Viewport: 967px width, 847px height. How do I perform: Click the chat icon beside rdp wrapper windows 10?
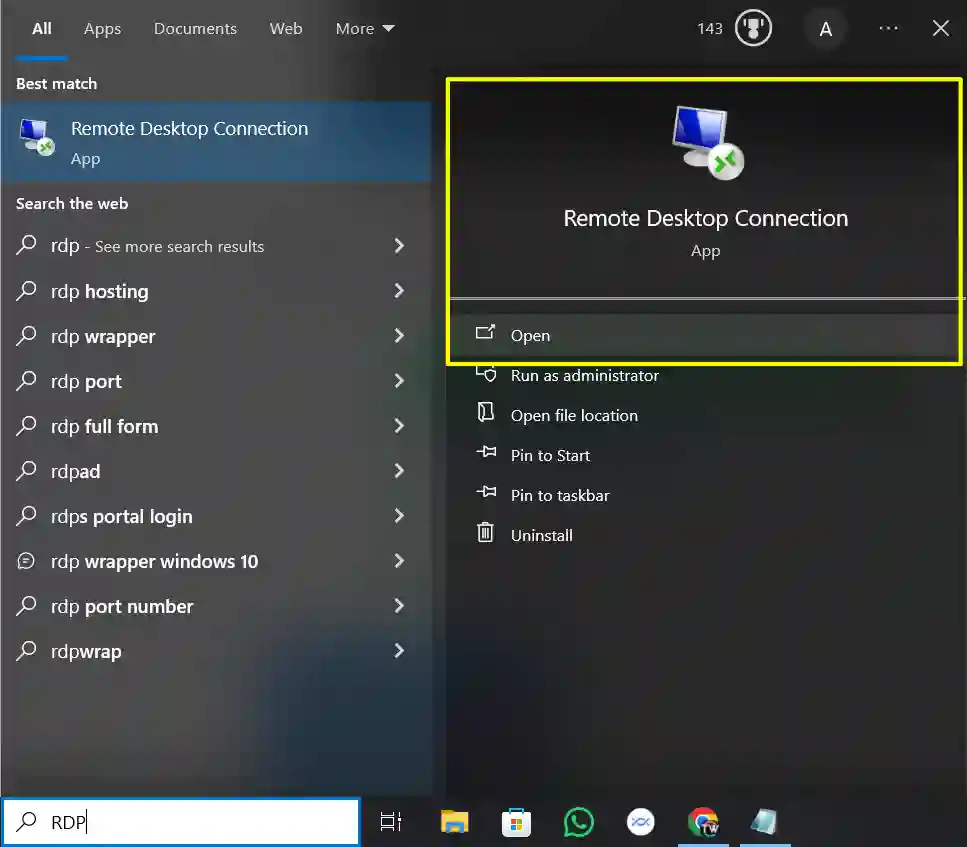(x=26, y=561)
